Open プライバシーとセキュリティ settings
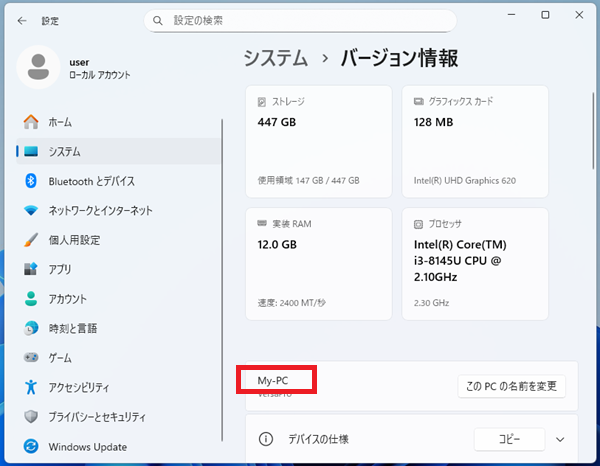The image size is (600, 466). 118,417
